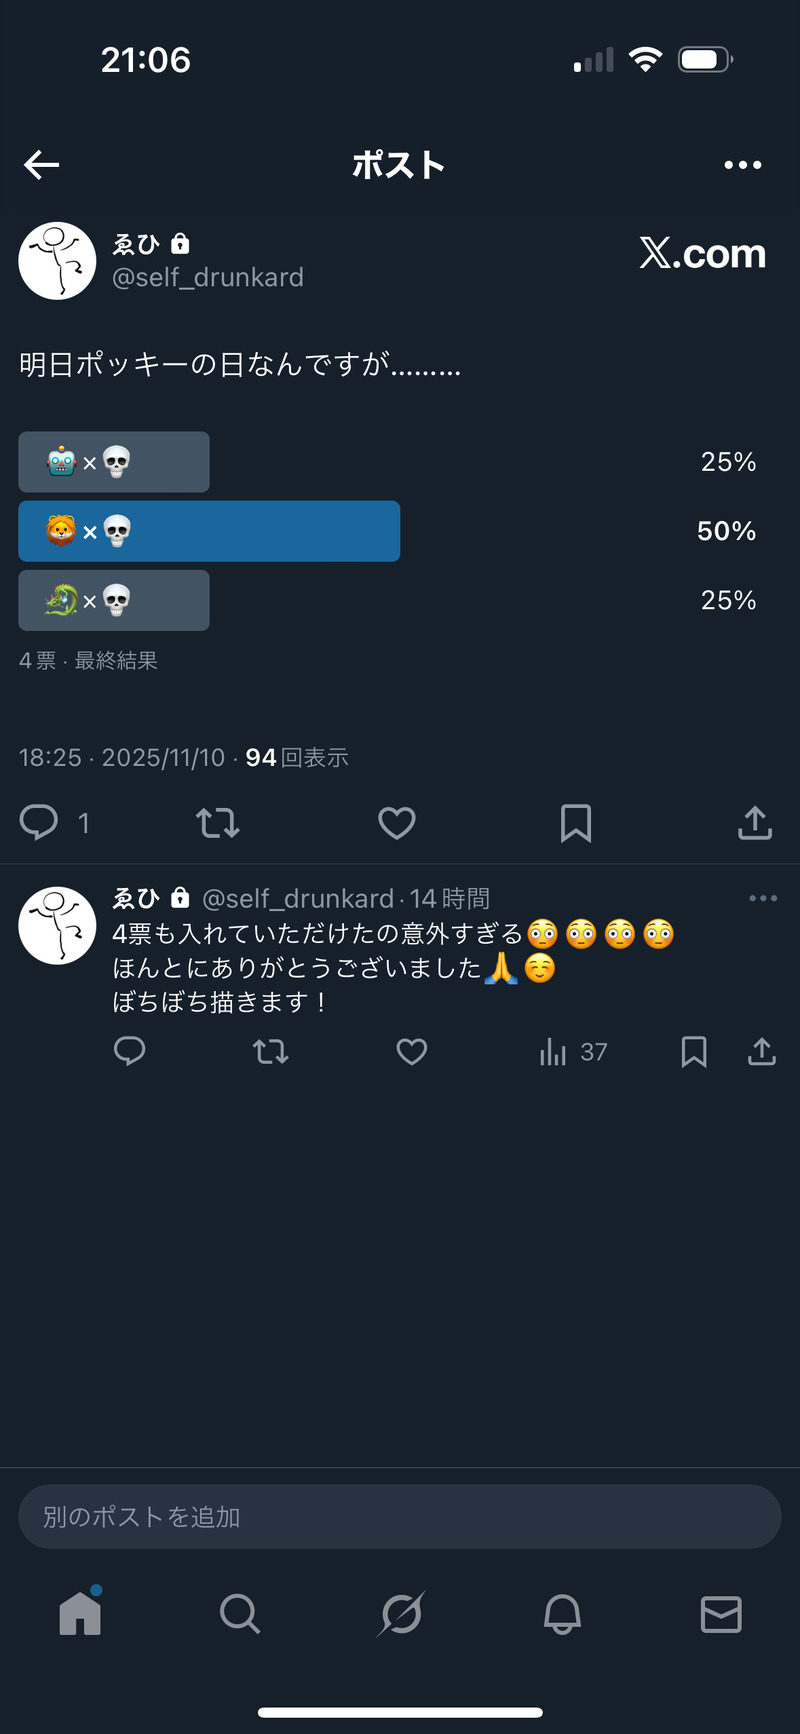Open the post's three-dot more menu

click(742, 165)
